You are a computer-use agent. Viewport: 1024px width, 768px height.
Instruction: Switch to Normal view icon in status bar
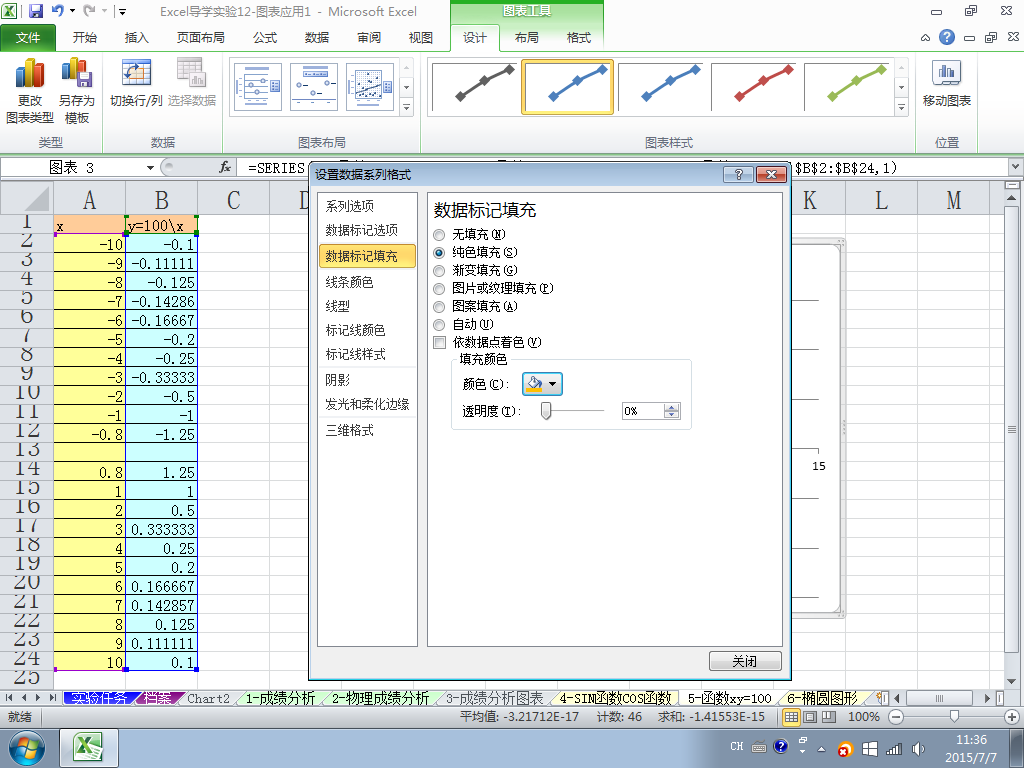[791, 717]
